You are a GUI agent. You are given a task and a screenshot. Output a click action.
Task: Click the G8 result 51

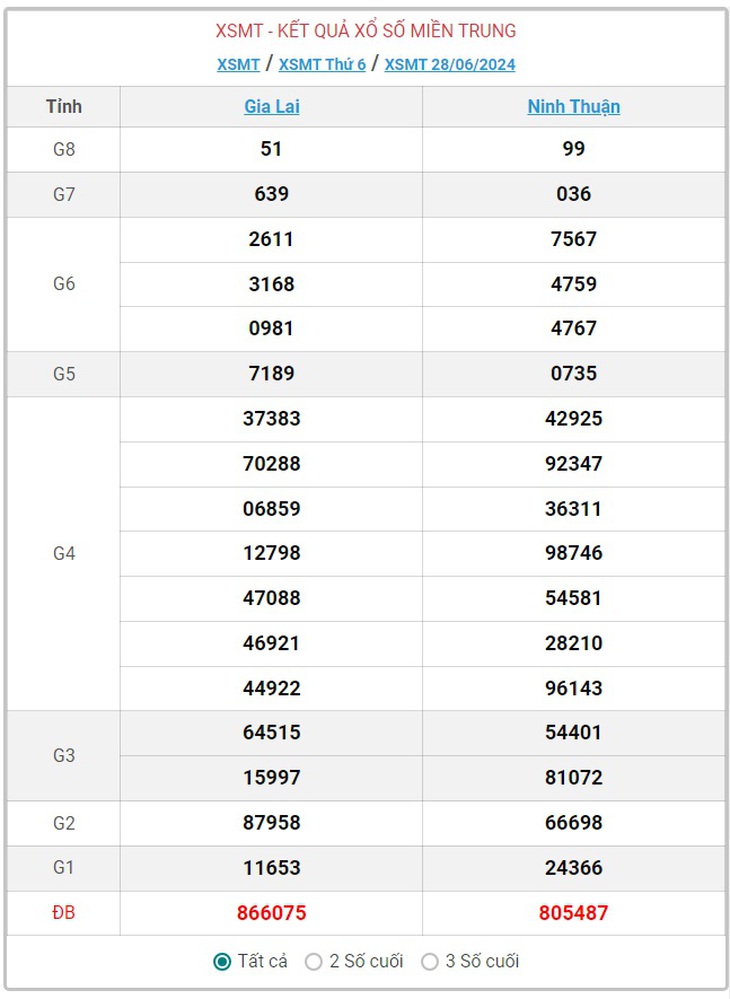tap(271, 148)
